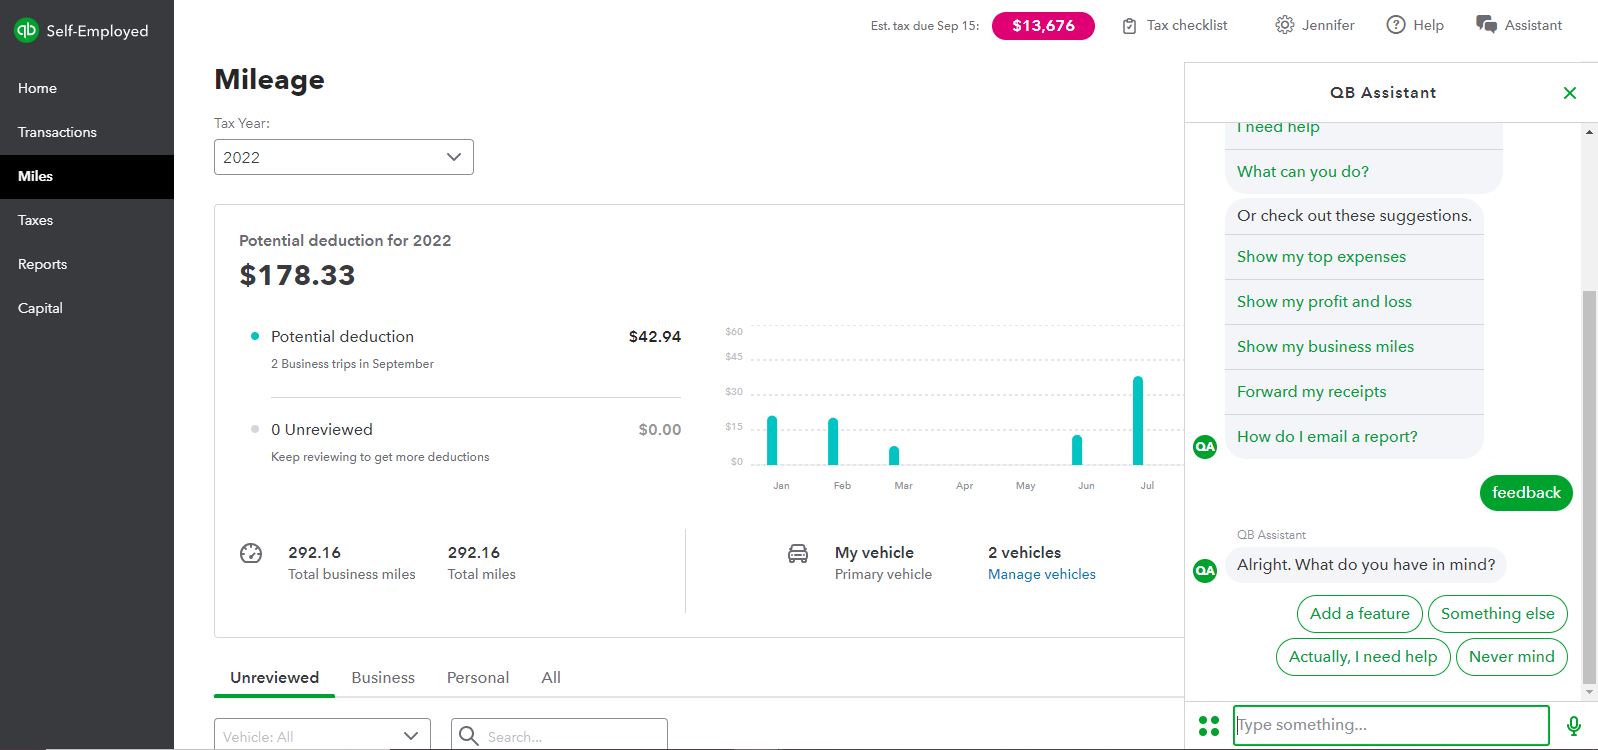Choose Actually, I need help option
The width and height of the screenshot is (1598, 750).
click(1363, 657)
